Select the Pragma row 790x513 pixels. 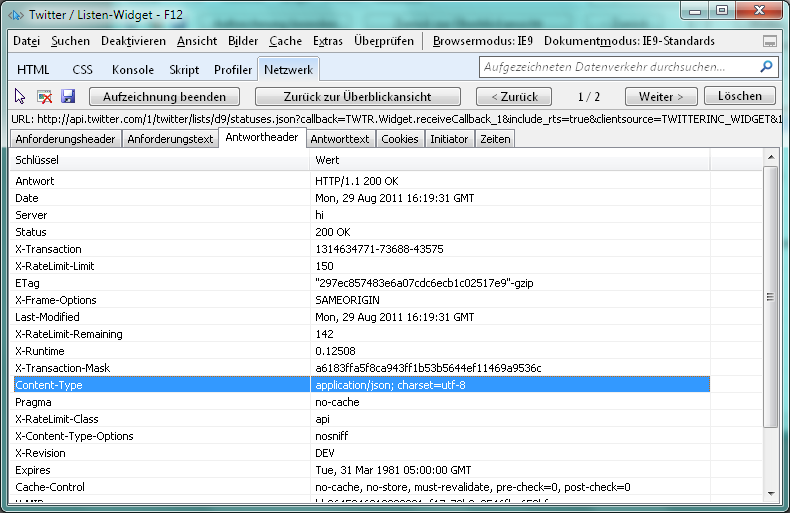361,402
